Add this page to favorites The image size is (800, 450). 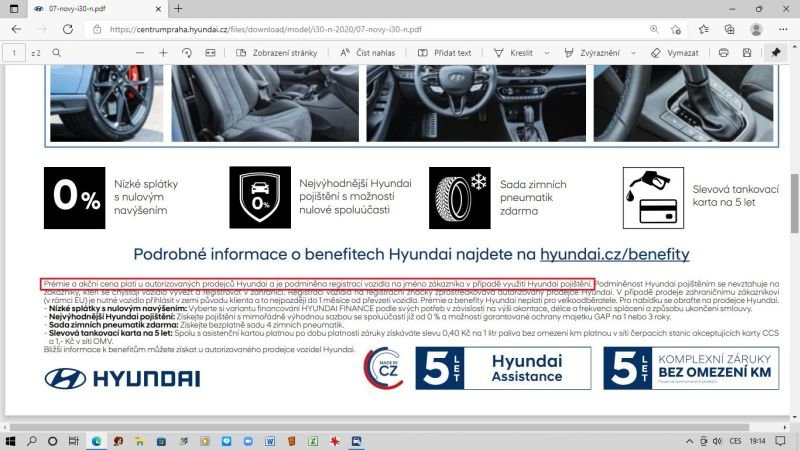tap(676, 29)
